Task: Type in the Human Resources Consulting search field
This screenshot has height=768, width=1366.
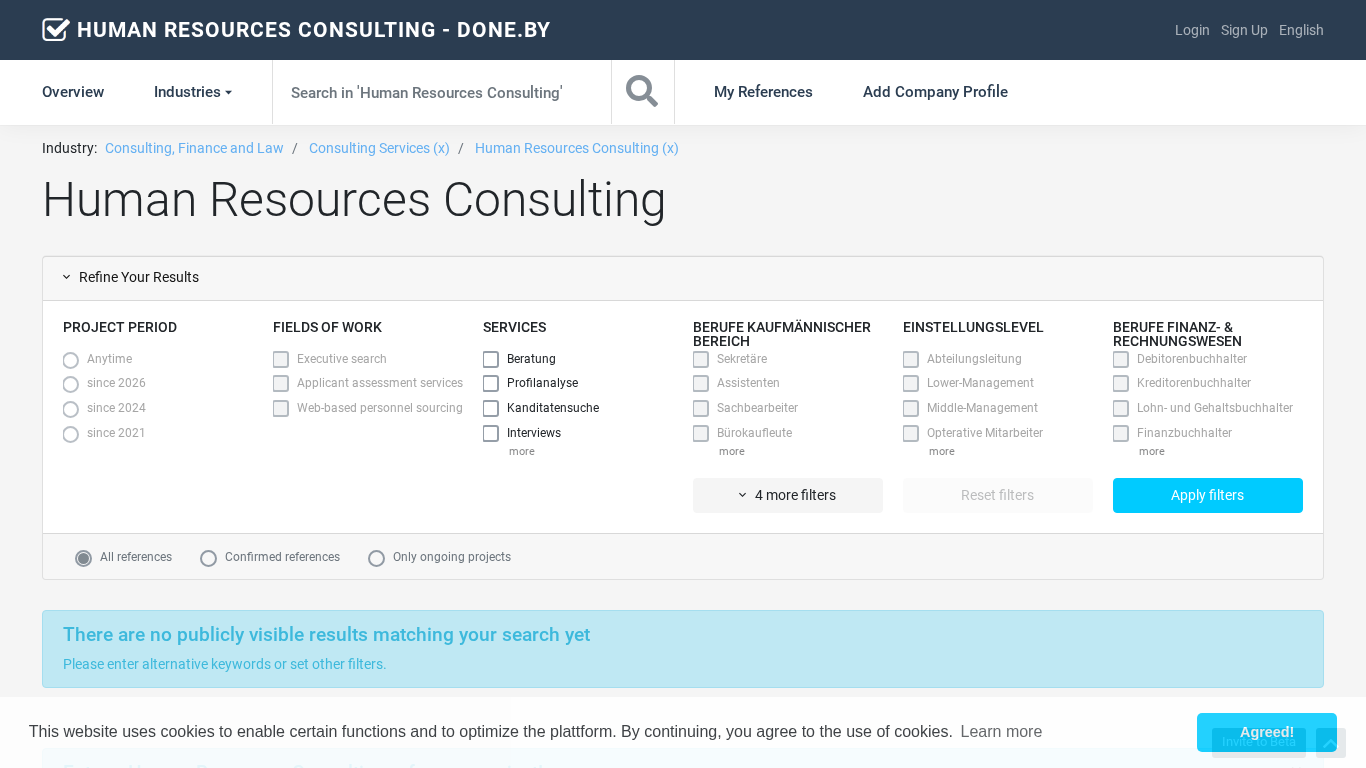Action: pyautogui.click(x=441, y=92)
